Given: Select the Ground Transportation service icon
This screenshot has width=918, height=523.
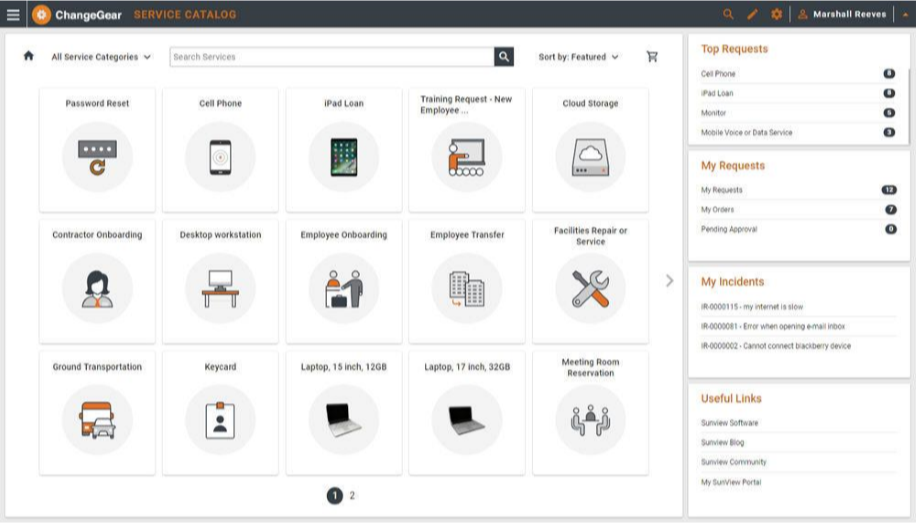Looking at the screenshot, I should pyautogui.click(x=97, y=420).
